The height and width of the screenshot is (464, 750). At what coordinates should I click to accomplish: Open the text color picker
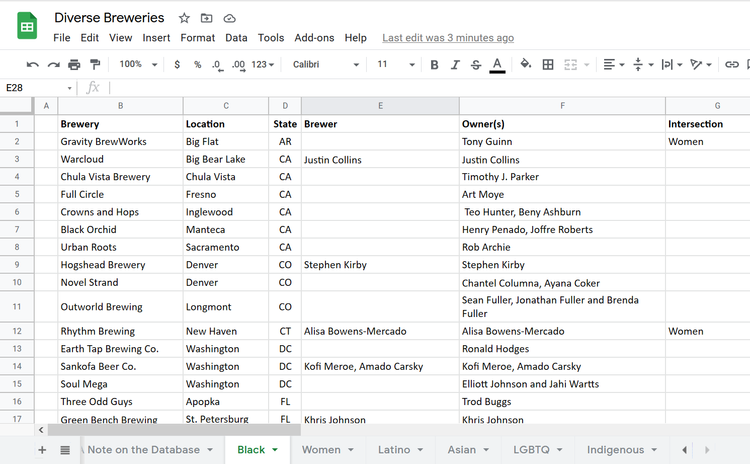(x=497, y=65)
